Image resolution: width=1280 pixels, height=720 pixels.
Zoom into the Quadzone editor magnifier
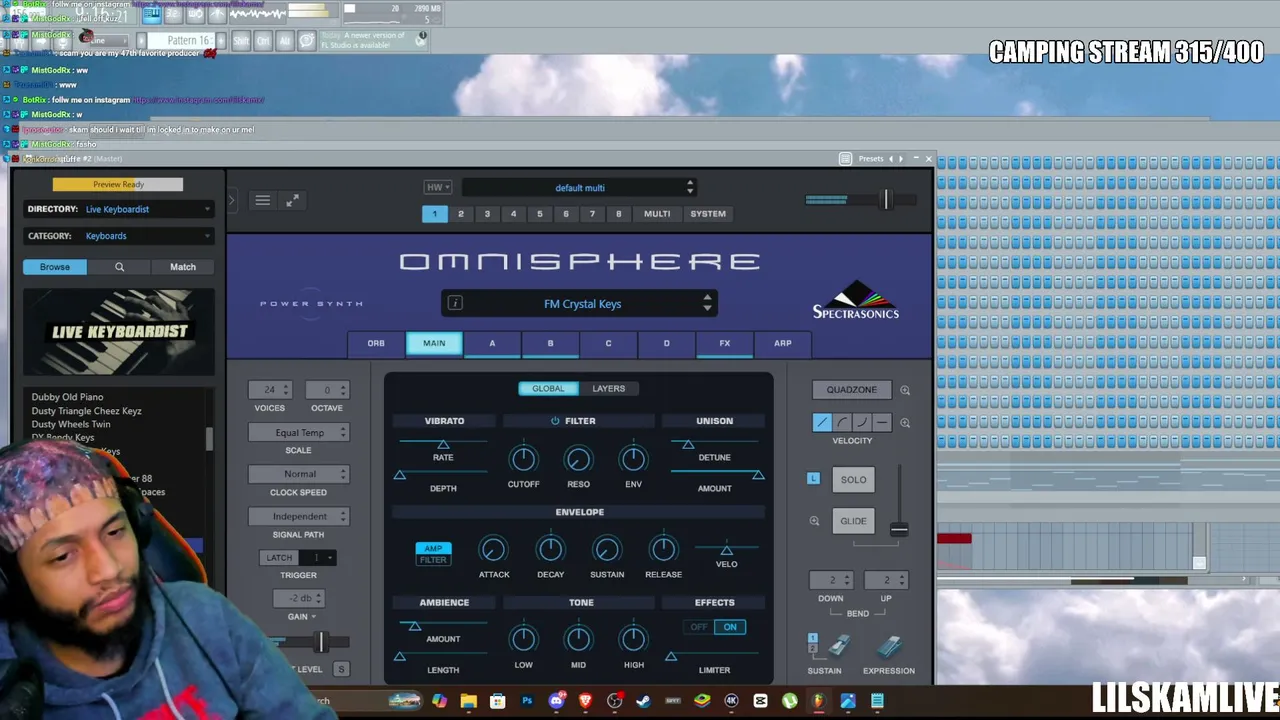pos(905,390)
